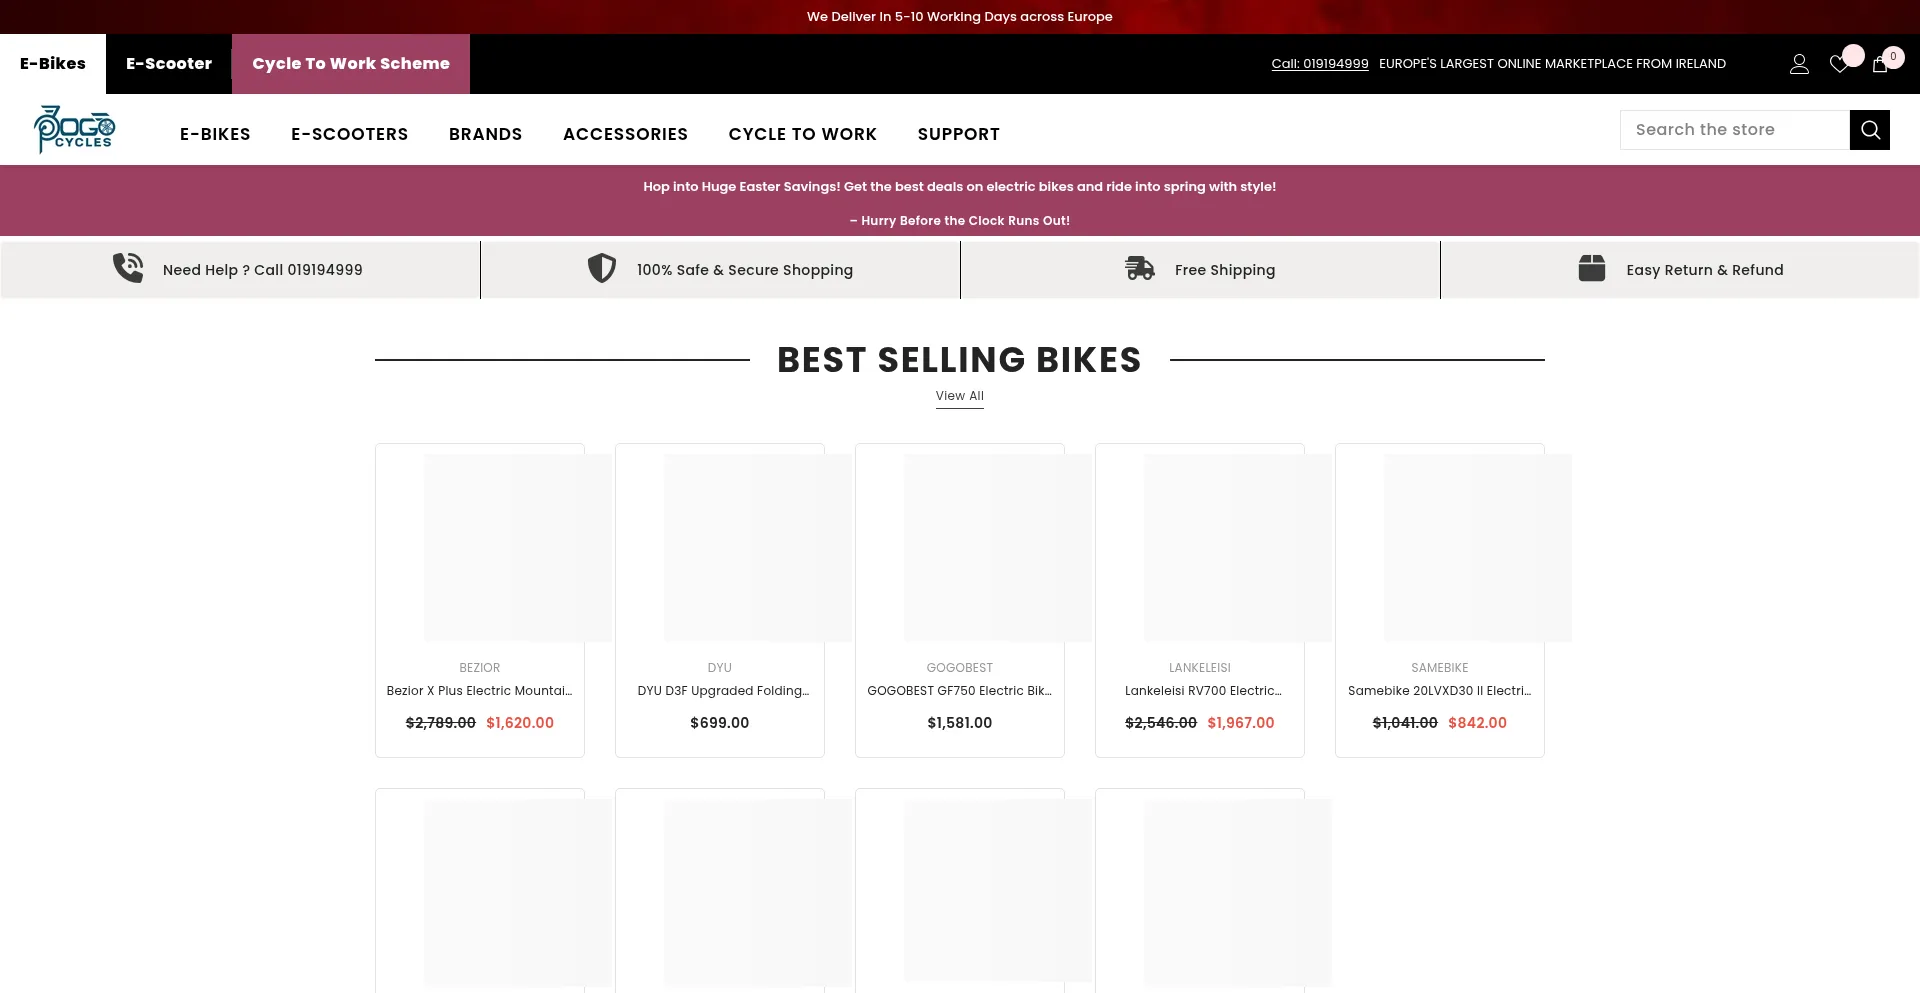Click the BEST SELLING BIKES heading
Viewport: 1920px width, 993px height.
(960, 360)
